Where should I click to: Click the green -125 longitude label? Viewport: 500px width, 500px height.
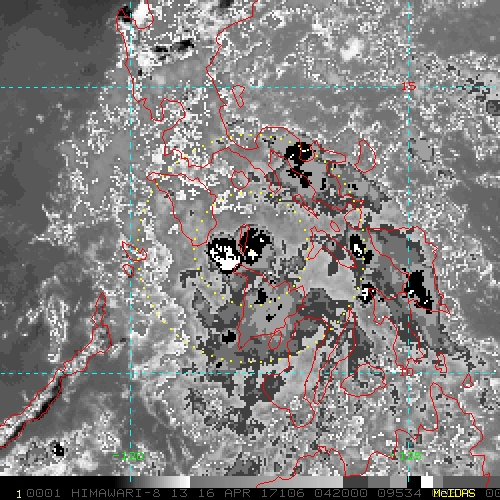pyautogui.click(x=407, y=456)
